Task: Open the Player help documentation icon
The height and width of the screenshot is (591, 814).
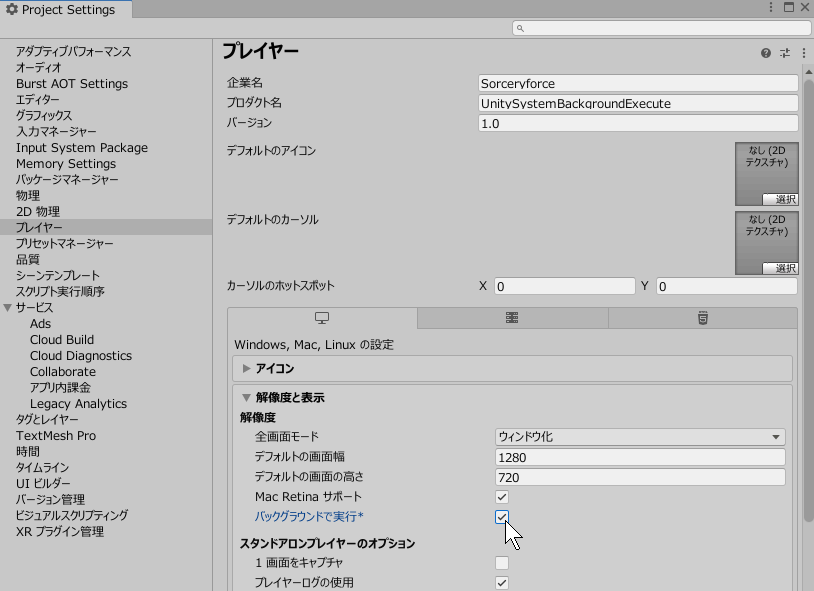Action: point(766,53)
